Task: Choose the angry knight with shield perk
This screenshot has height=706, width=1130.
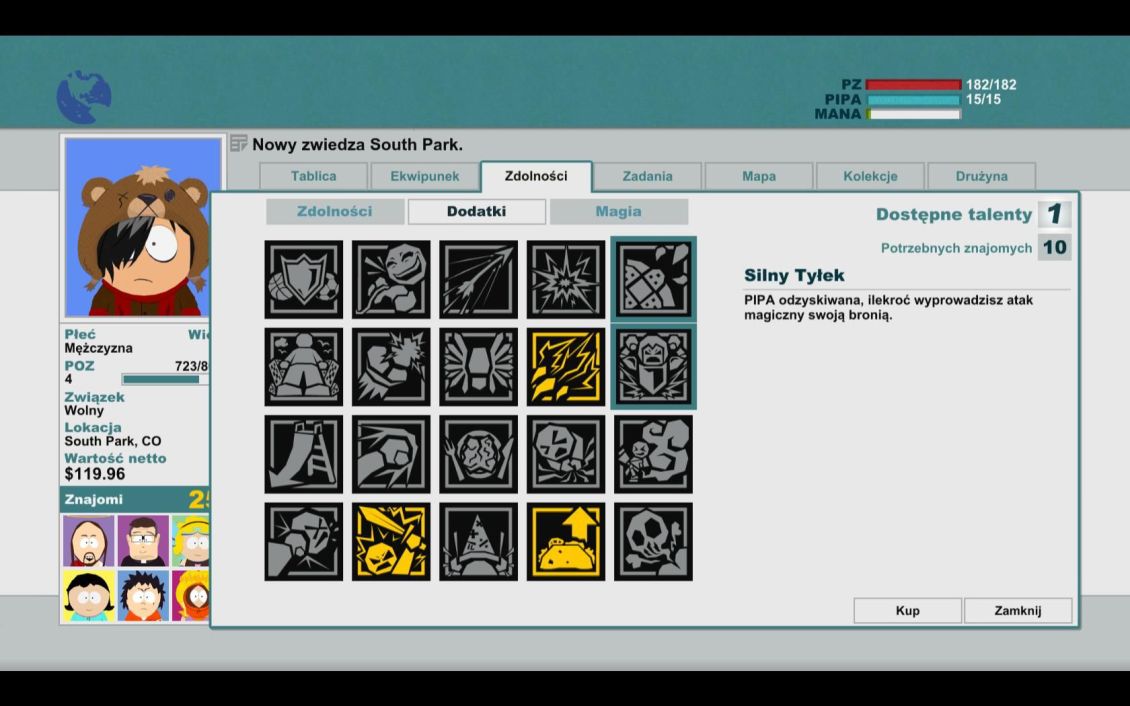Action: (x=653, y=367)
